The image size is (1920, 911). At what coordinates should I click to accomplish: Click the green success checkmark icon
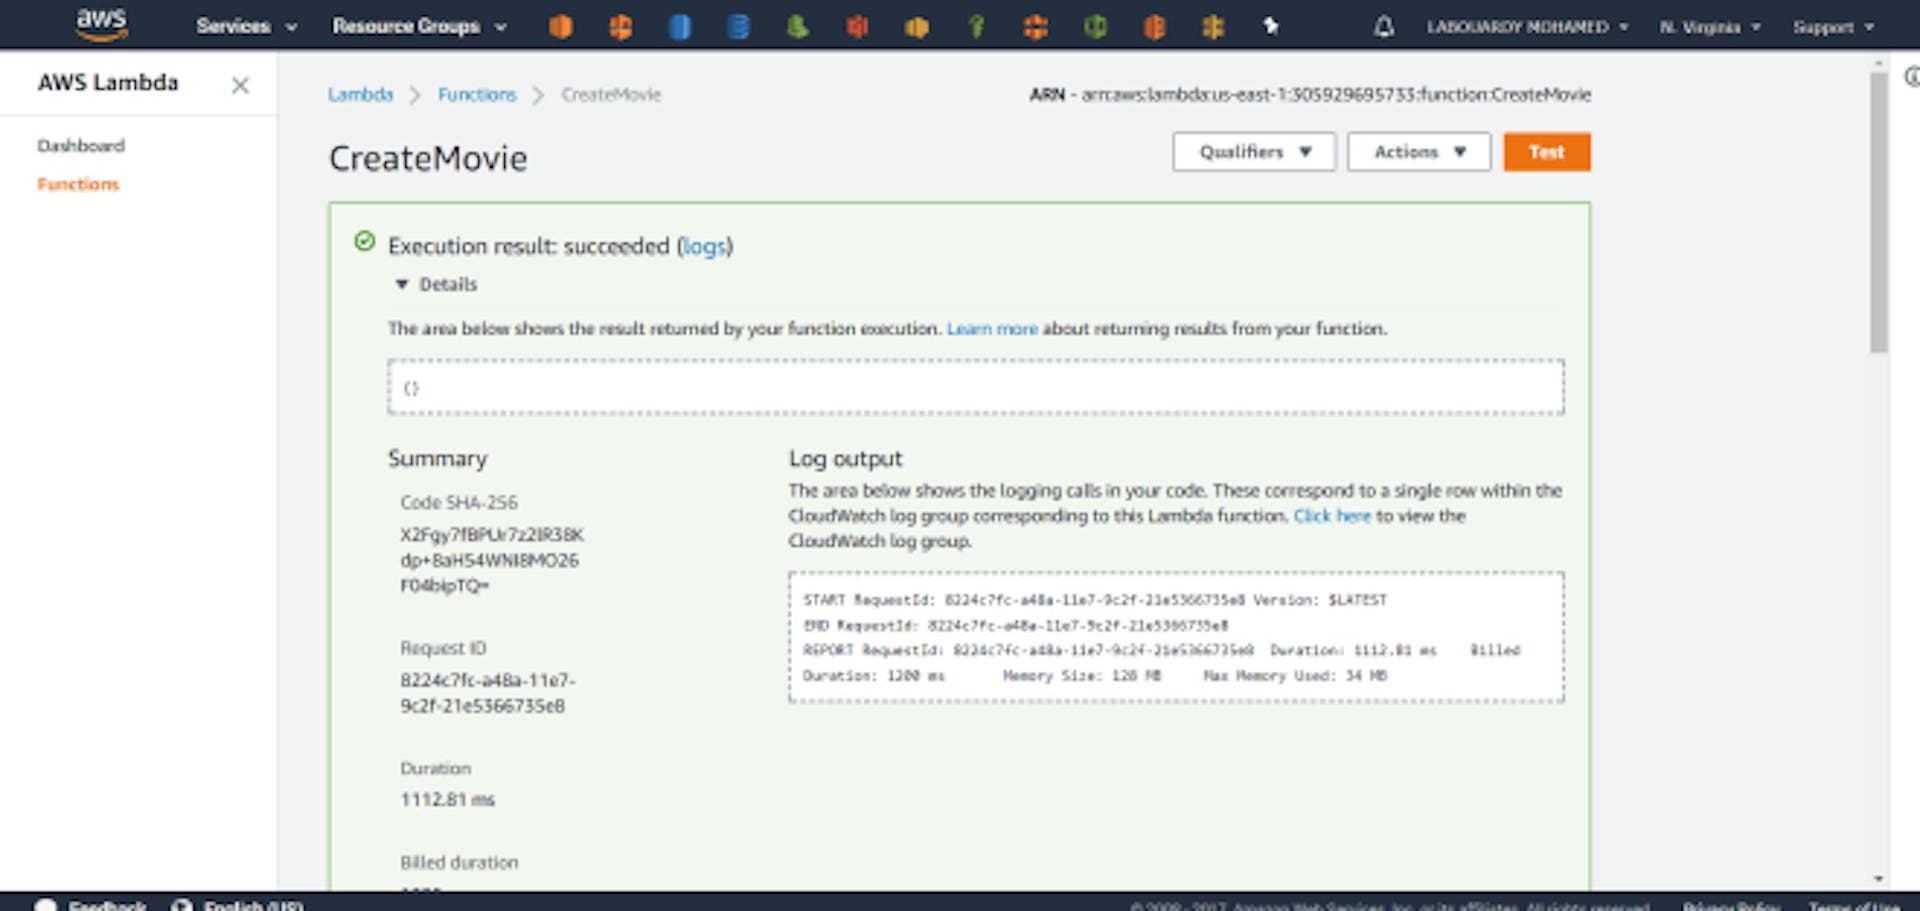tap(365, 242)
